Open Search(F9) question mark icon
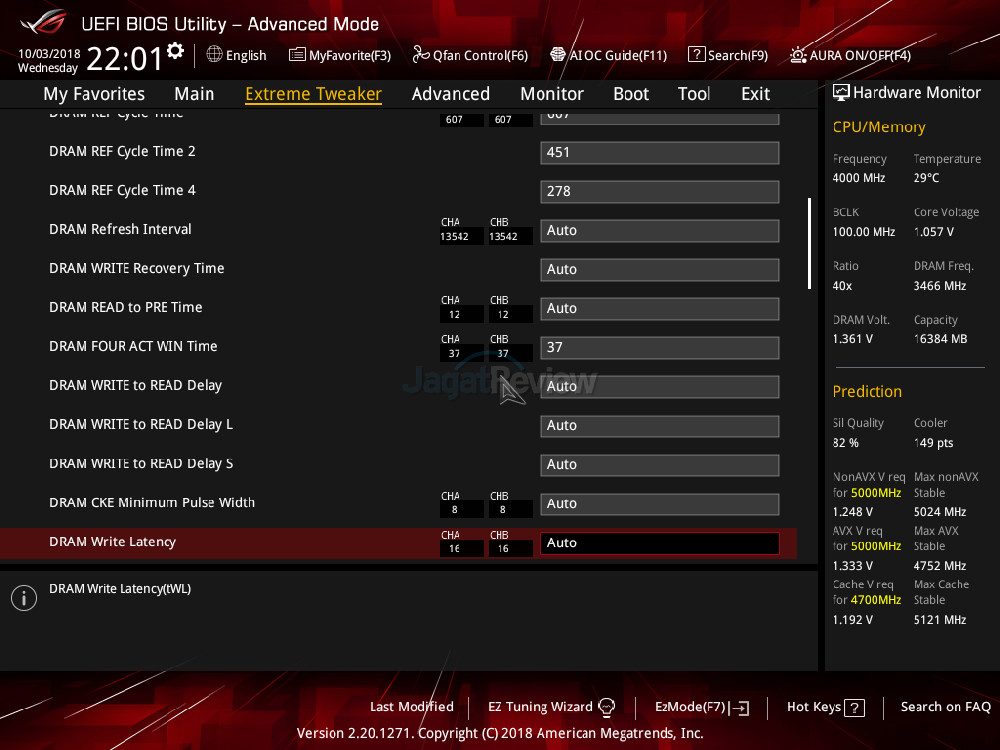 click(696, 55)
